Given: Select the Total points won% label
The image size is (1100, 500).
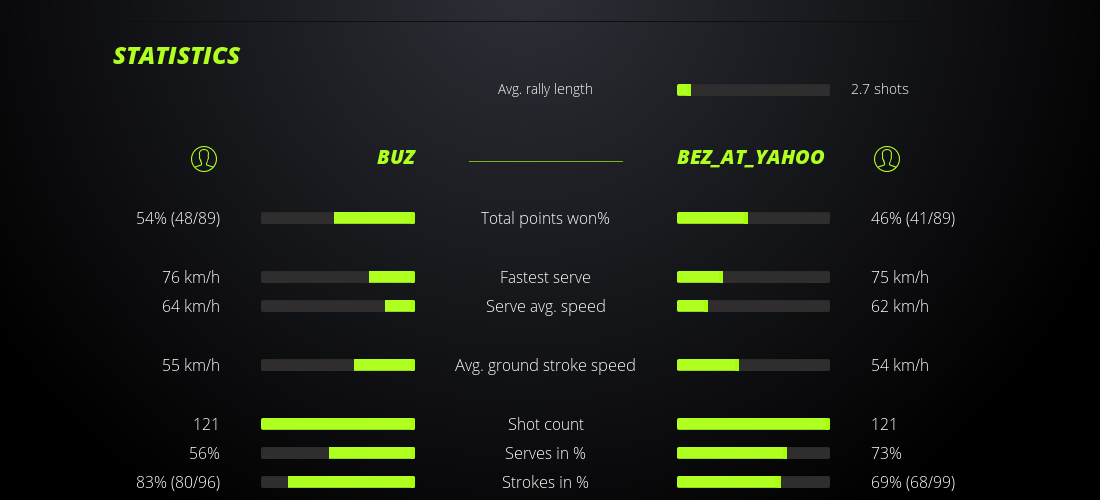Looking at the screenshot, I should coord(545,218).
